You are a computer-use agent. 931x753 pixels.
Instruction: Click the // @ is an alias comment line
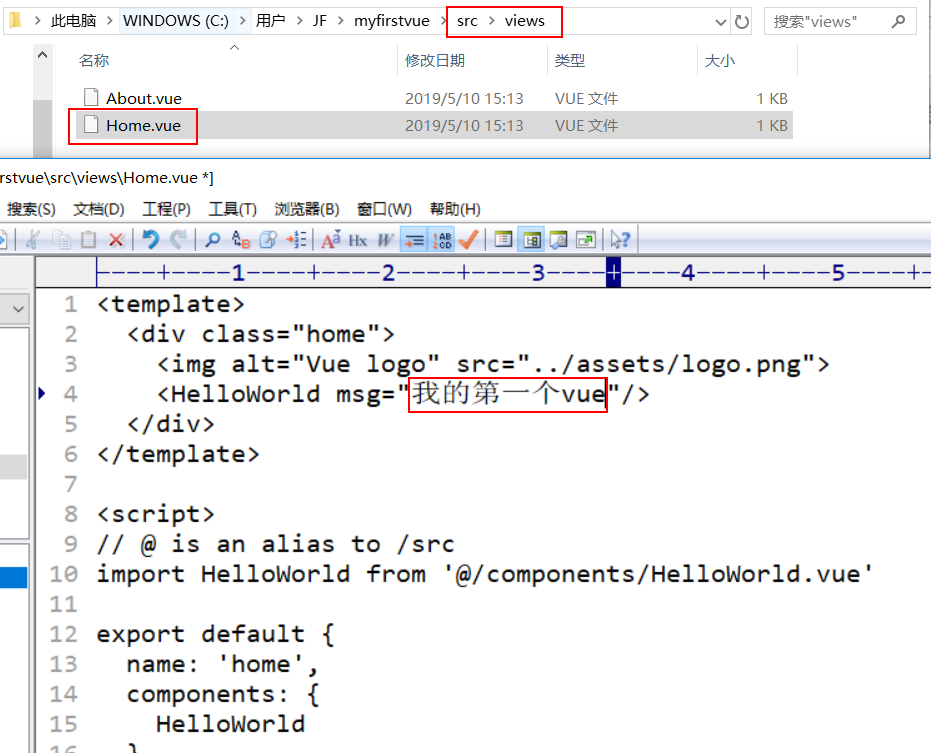coord(276,544)
